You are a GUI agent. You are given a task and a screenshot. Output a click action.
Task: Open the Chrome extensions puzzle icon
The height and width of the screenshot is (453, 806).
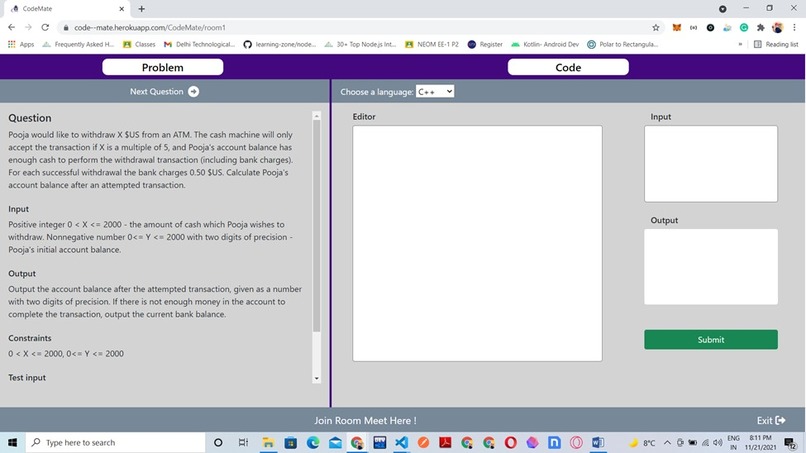761,28
